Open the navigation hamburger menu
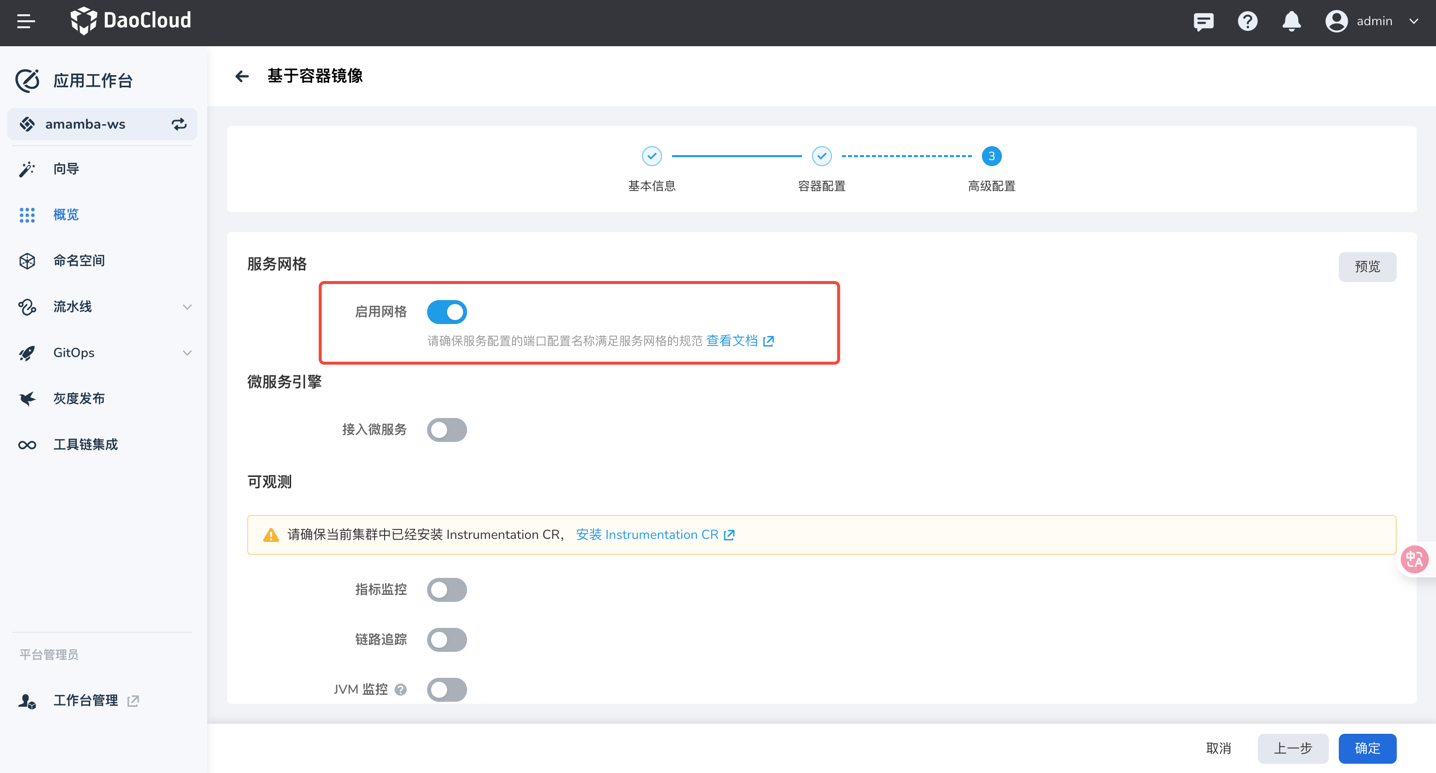 pyautogui.click(x=25, y=20)
